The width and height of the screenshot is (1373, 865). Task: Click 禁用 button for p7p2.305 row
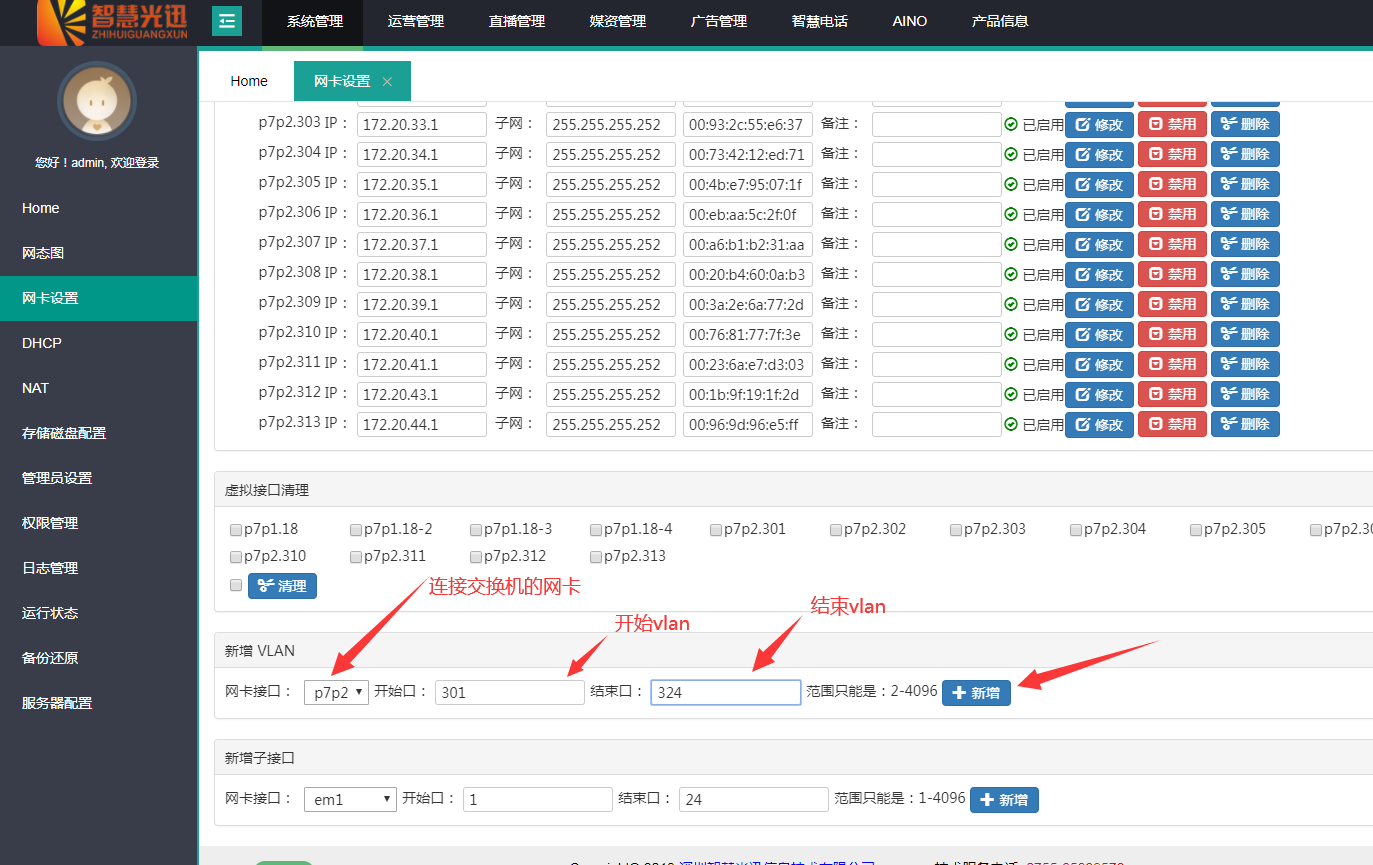1172,185
